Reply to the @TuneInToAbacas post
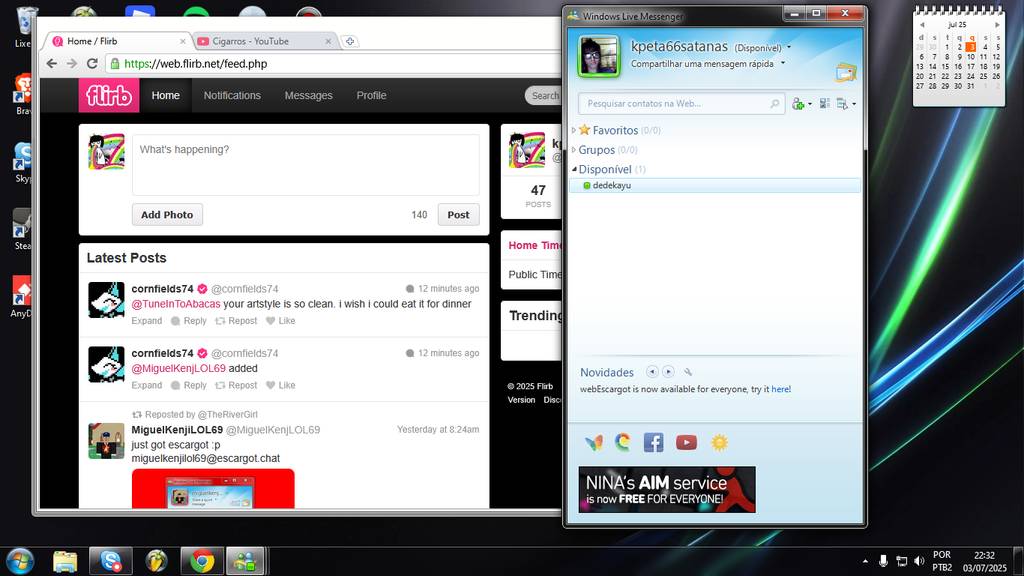Image resolution: width=1024 pixels, height=576 pixels. click(x=189, y=321)
